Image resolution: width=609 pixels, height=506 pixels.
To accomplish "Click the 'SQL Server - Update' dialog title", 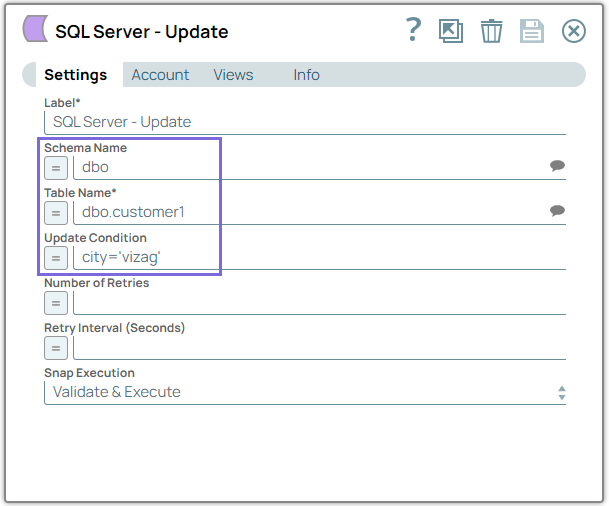I will click(142, 32).
